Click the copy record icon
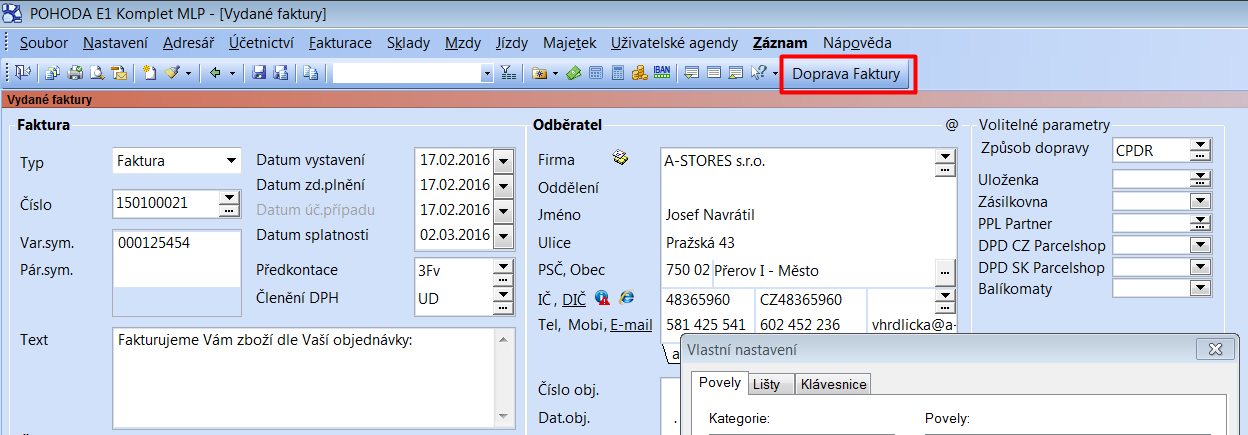The image size is (1248, 435). pos(310,73)
